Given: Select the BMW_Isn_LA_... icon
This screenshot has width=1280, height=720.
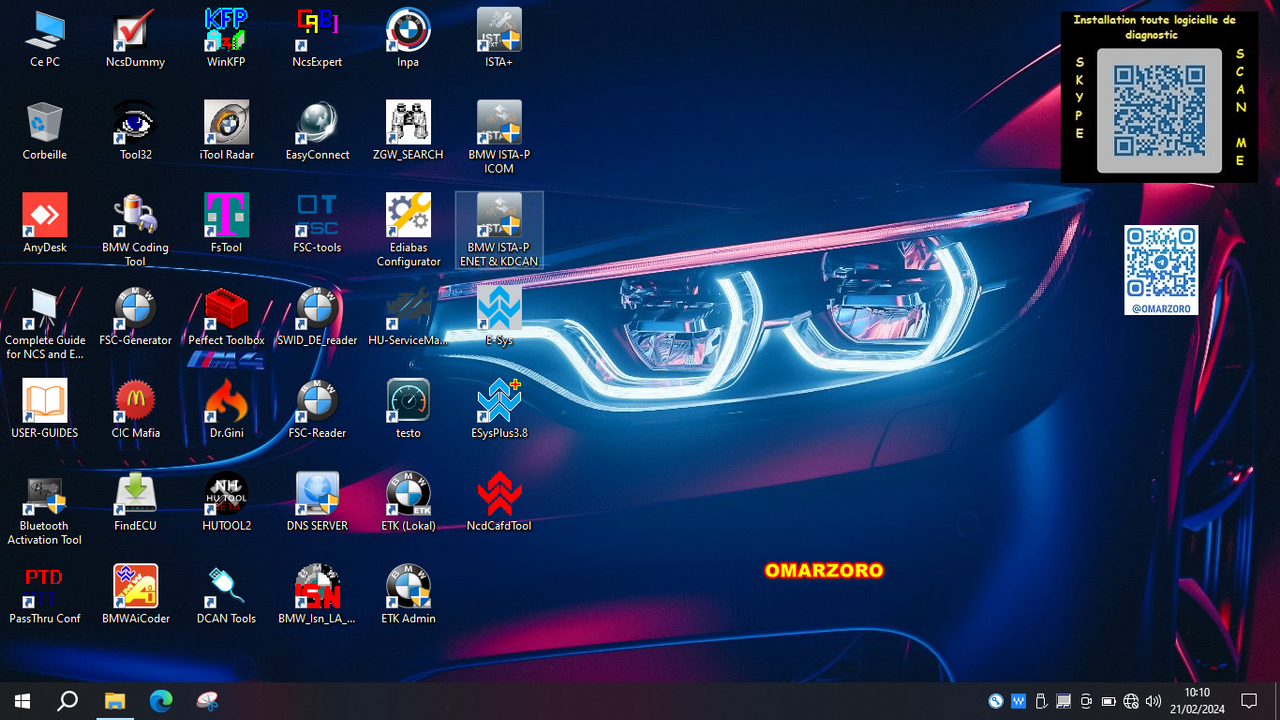Looking at the screenshot, I should pyautogui.click(x=317, y=596).
